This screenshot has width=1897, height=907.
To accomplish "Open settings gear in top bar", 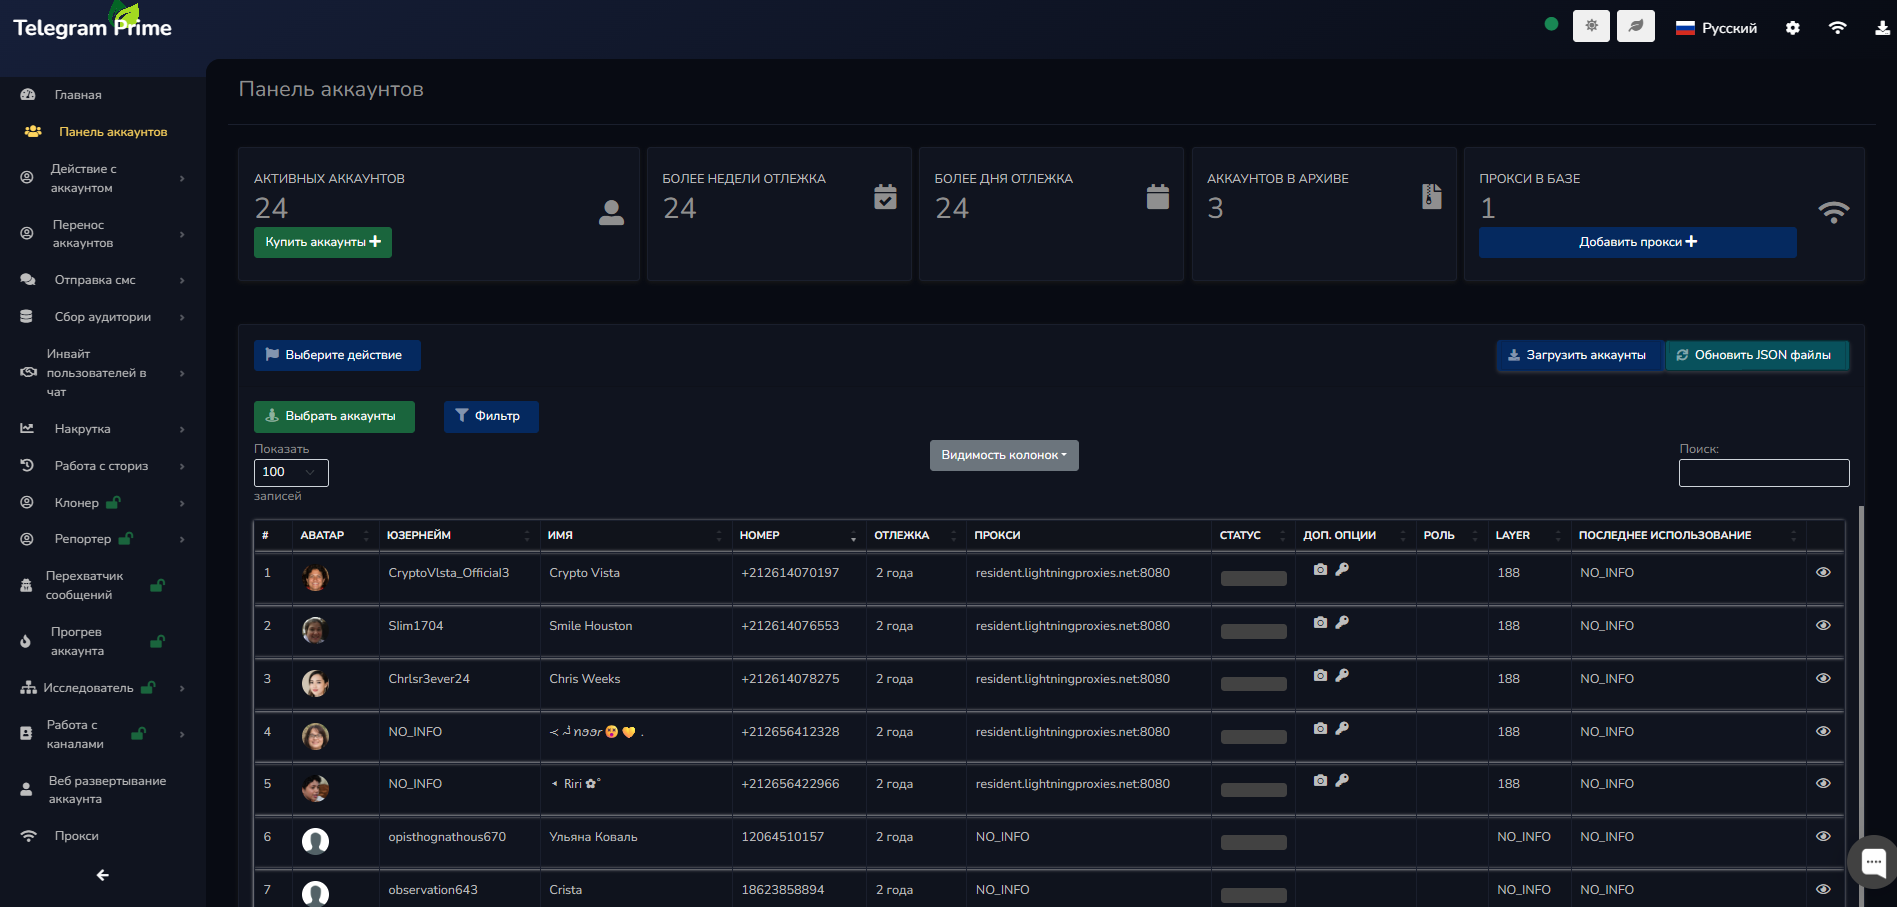I will pos(1792,28).
